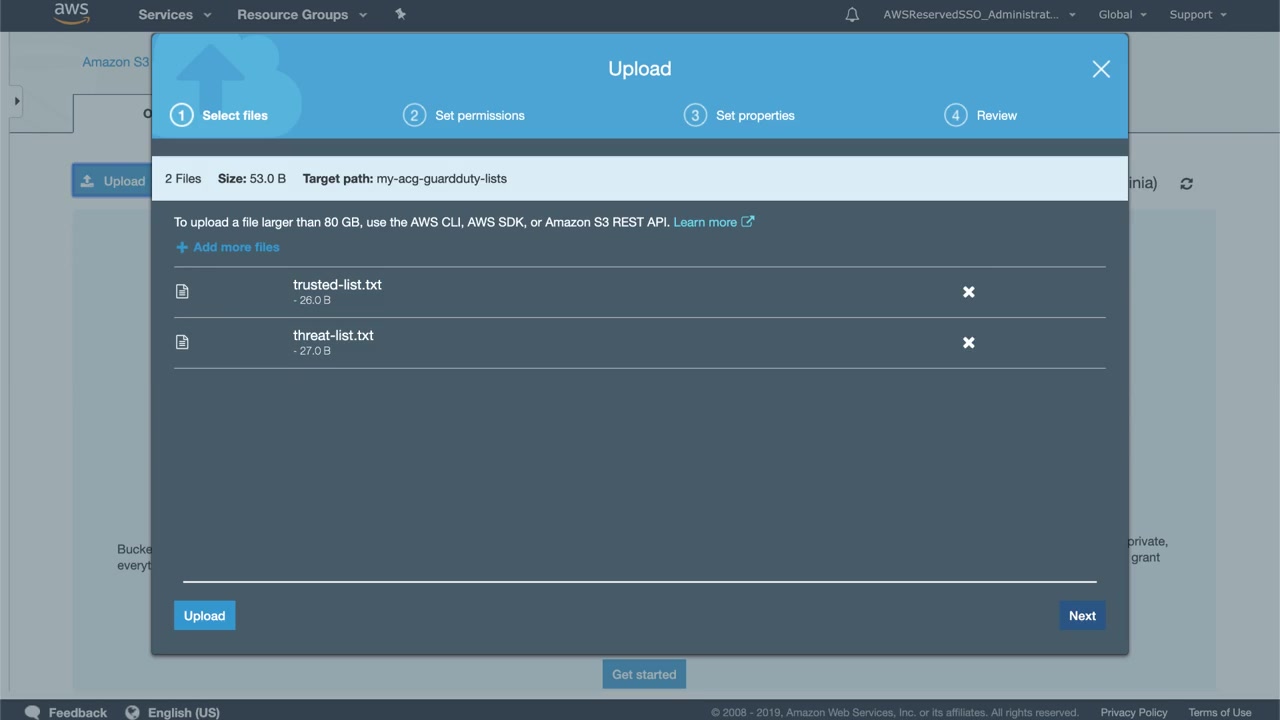Remove trusted-list.txt from the upload list
The width and height of the screenshot is (1280, 720).
968,292
